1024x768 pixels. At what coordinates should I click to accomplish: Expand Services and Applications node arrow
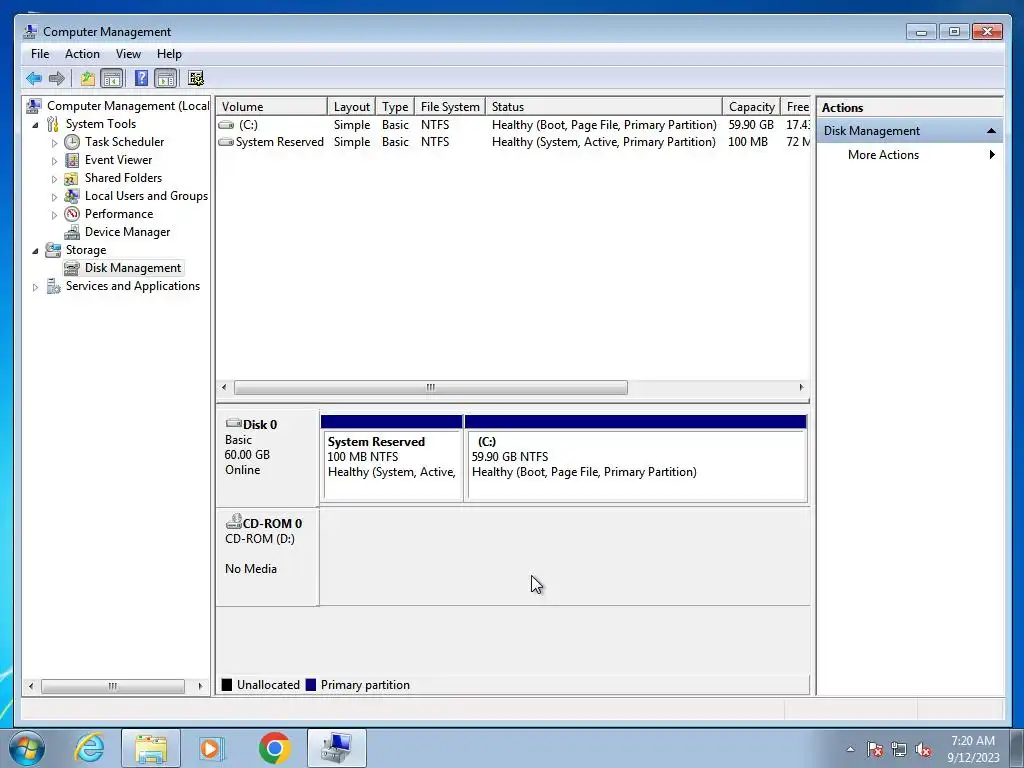pos(35,287)
